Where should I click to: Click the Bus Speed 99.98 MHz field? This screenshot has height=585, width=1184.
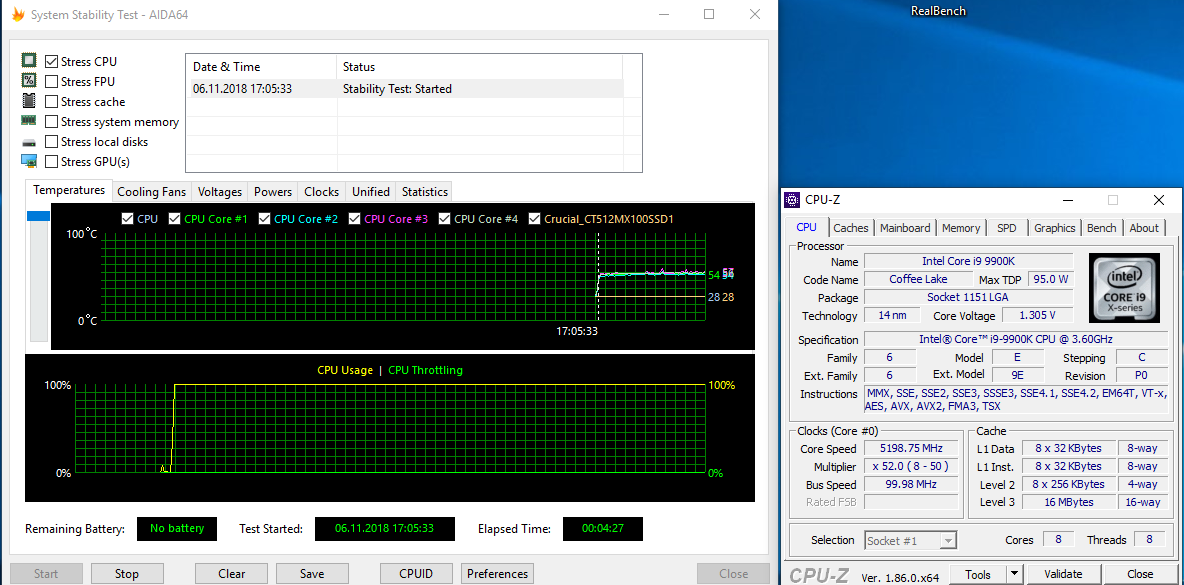pyautogui.click(x=911, y=485)
